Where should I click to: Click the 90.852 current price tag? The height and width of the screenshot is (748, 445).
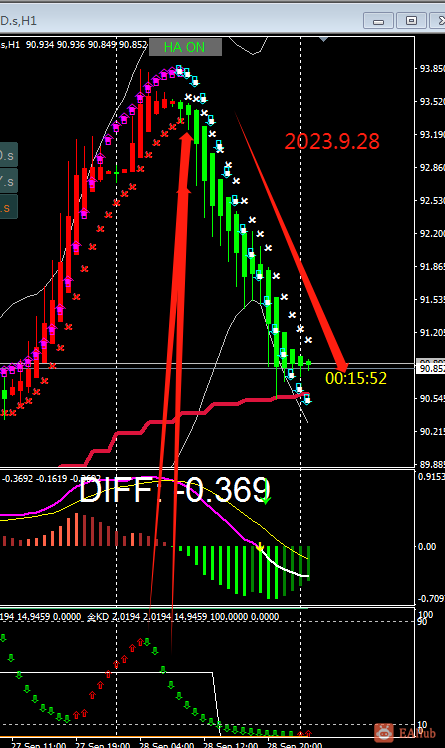click(431, 368)
